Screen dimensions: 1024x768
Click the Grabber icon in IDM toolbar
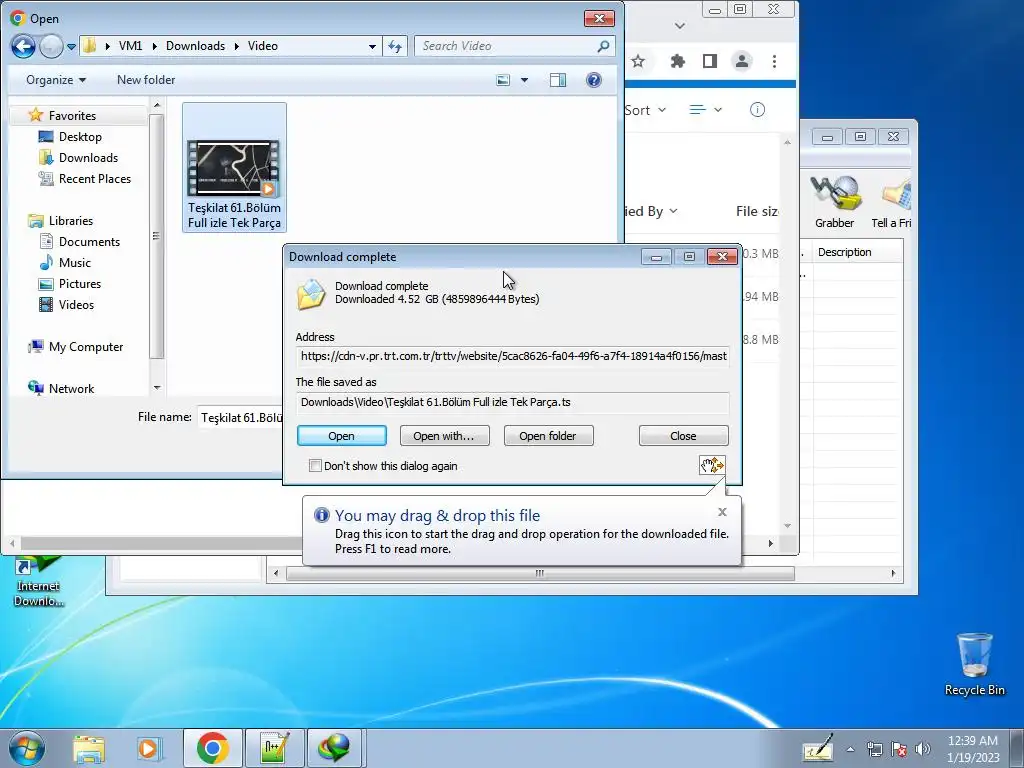point(835,202)
